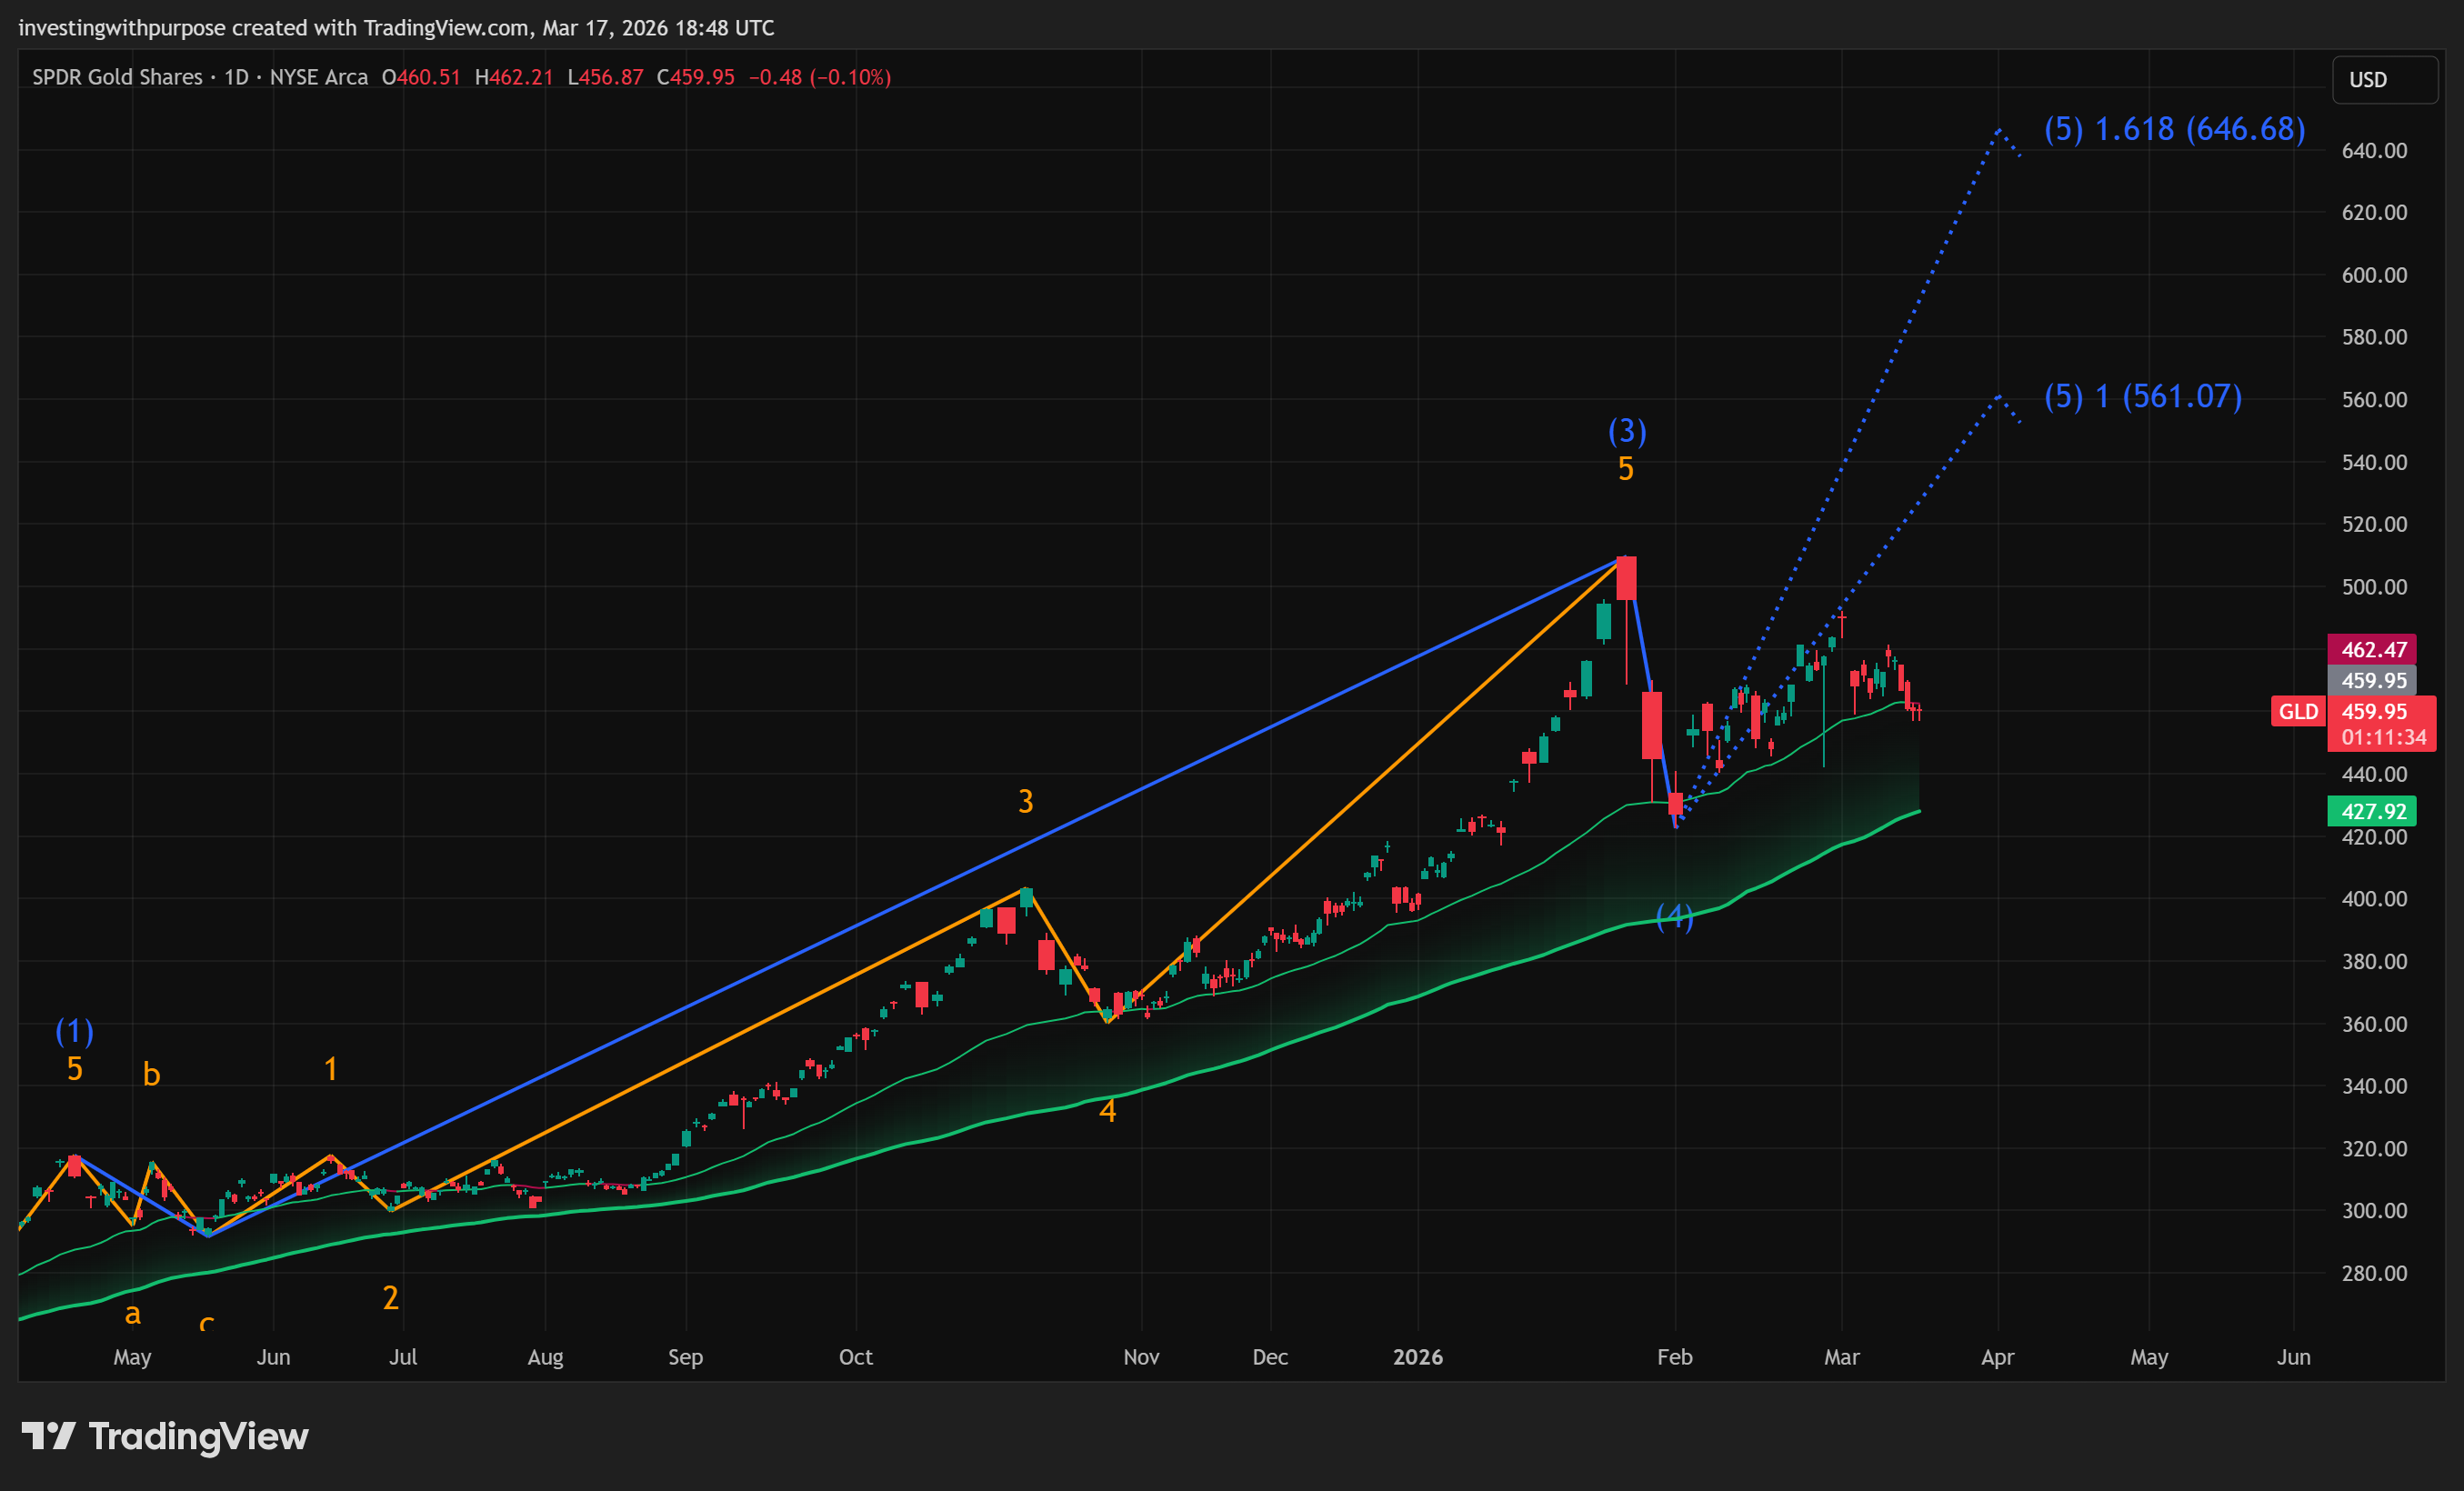The image size is (2464, 1491).
Task: Click 640.00 on the price scale
Action: point(2373,151)
